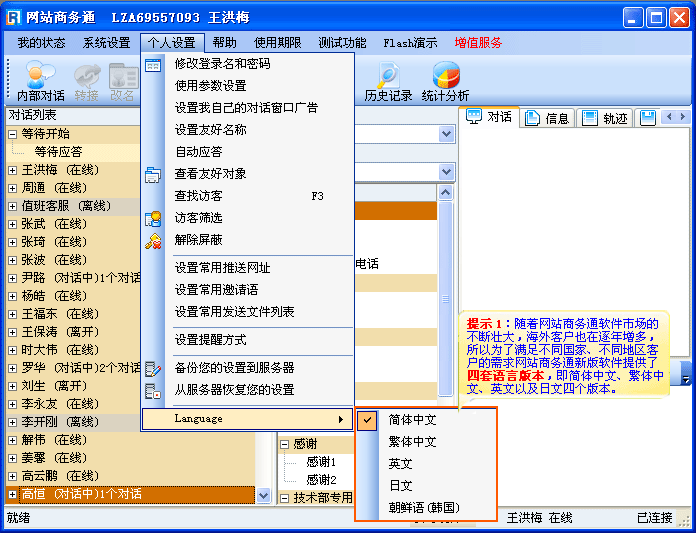
Task: Choose 日文 language option
Action: (x=400, y=486)
